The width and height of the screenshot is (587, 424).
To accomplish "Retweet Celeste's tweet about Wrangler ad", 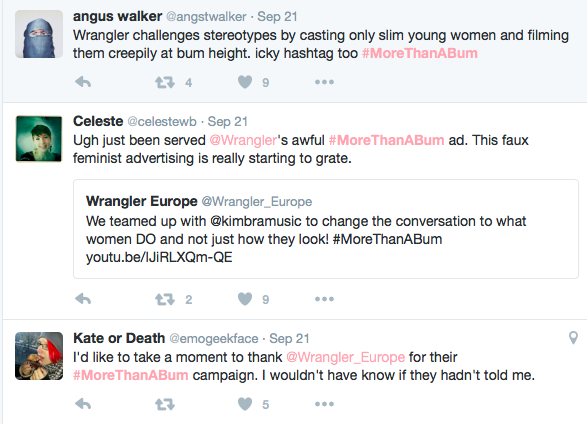I will tap(165, 299).
